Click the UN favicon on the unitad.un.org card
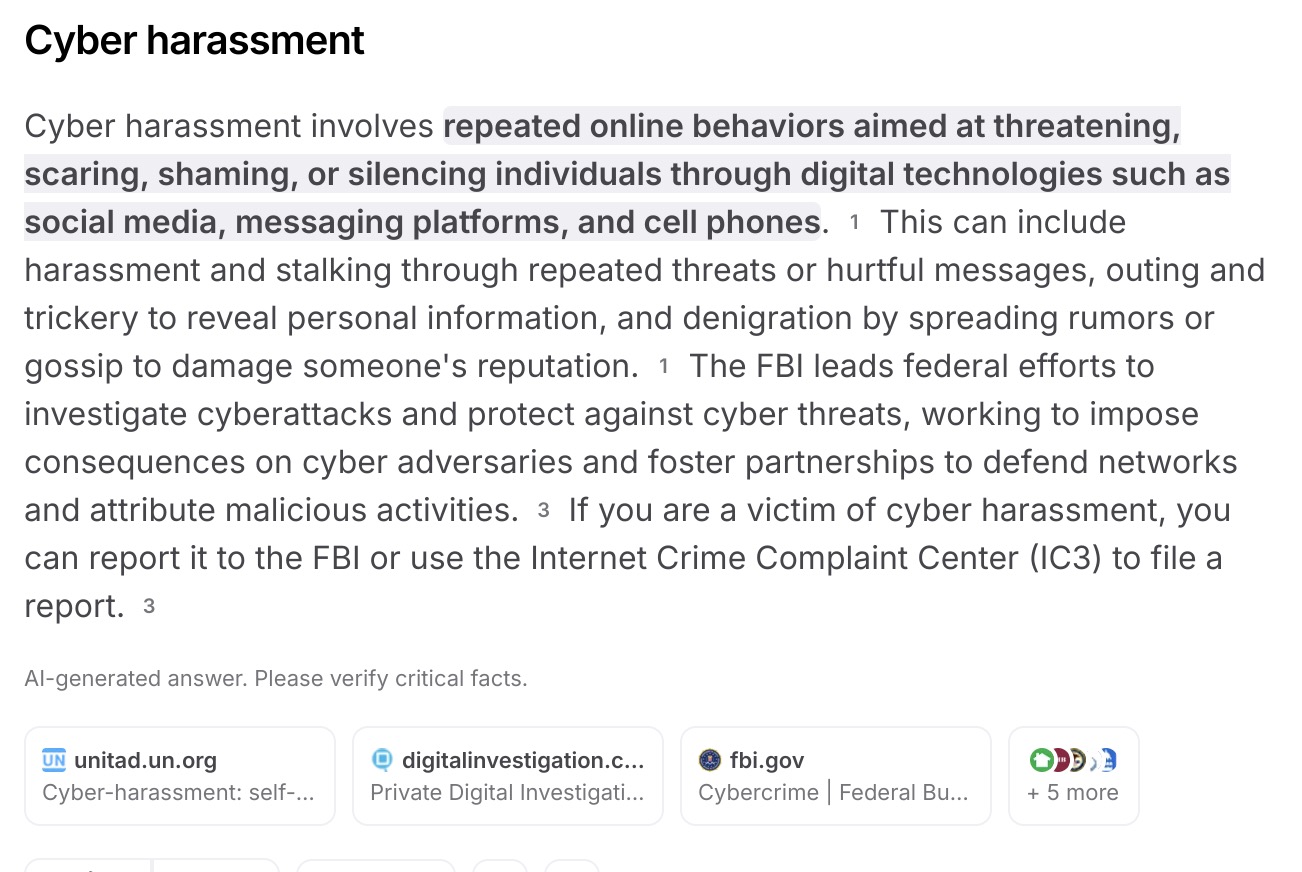Image resolution: width=1302 pixels, height=872 pixels. click(x=54, y=760)
